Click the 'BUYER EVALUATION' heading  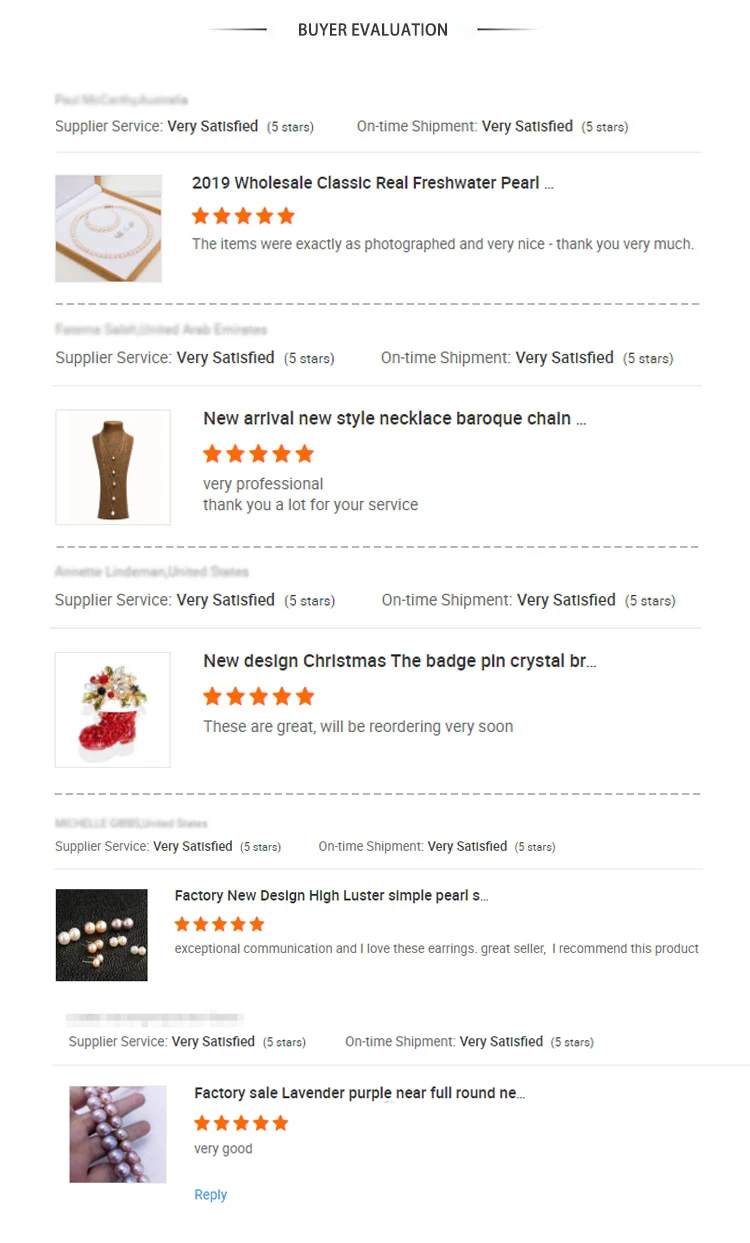tap(373, 30)
